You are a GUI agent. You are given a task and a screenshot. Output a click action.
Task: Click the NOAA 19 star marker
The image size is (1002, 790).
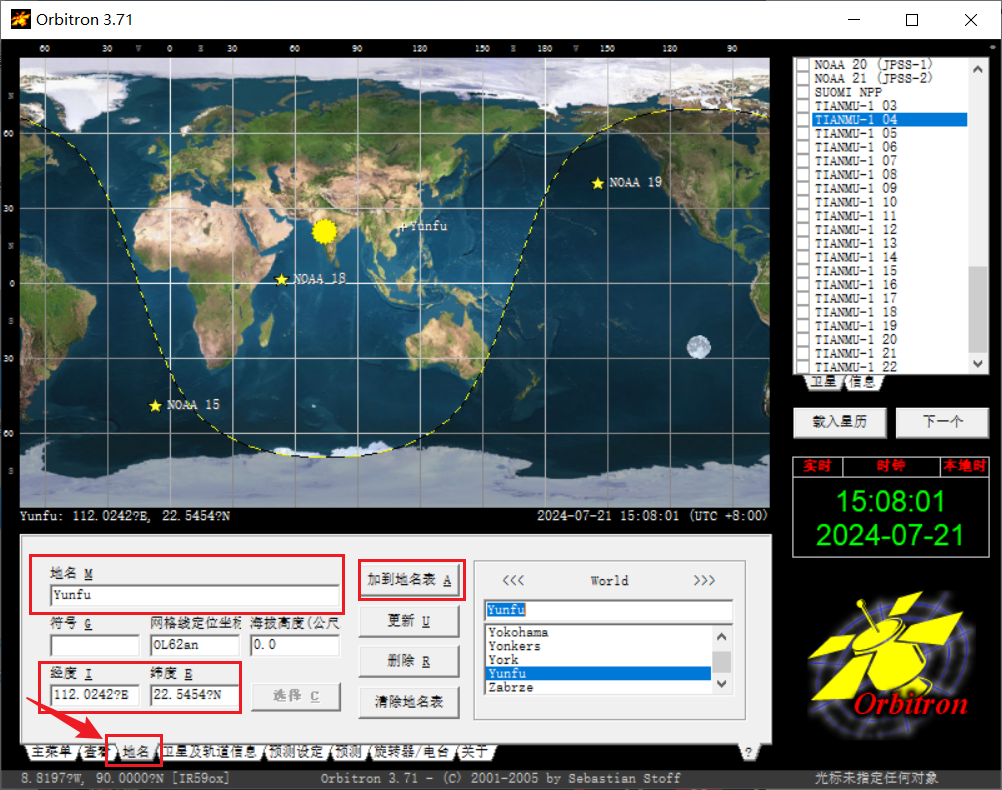(598, 183)
